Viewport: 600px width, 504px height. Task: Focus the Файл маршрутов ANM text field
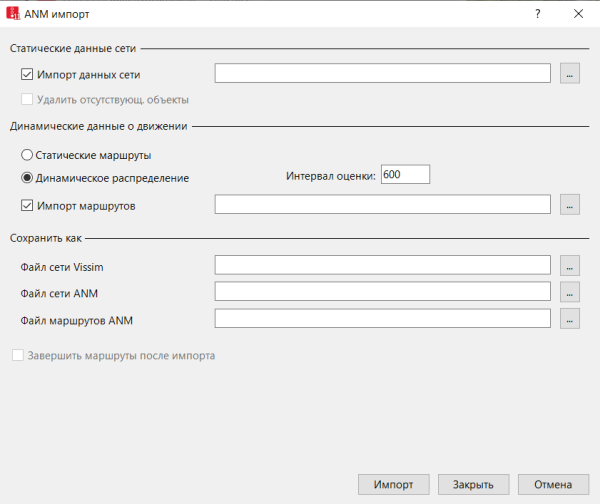pos(383,319)
